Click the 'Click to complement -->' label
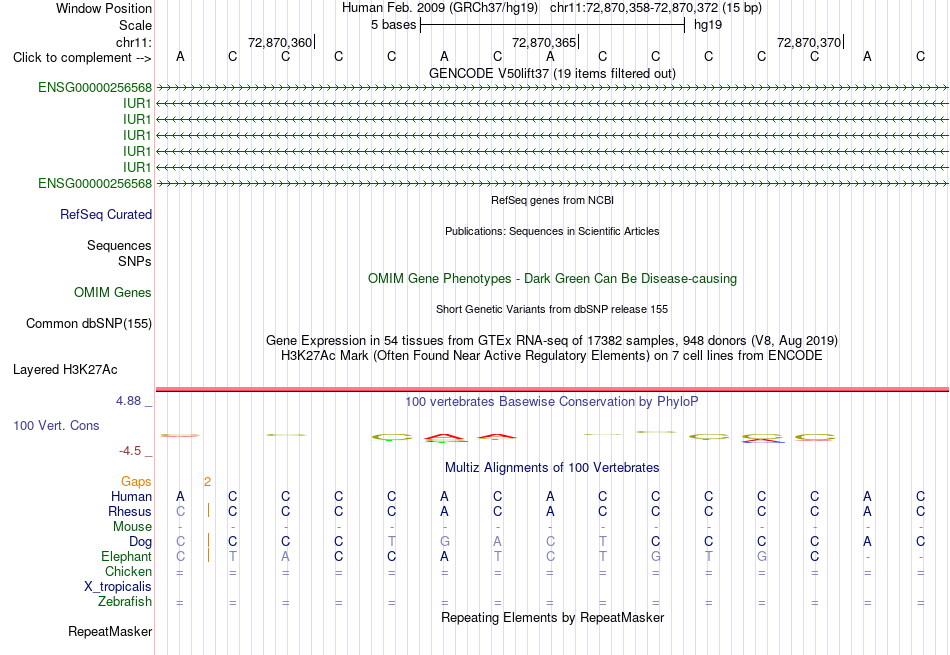The width and height of the screenshot is (950, 655). (82, 58)
